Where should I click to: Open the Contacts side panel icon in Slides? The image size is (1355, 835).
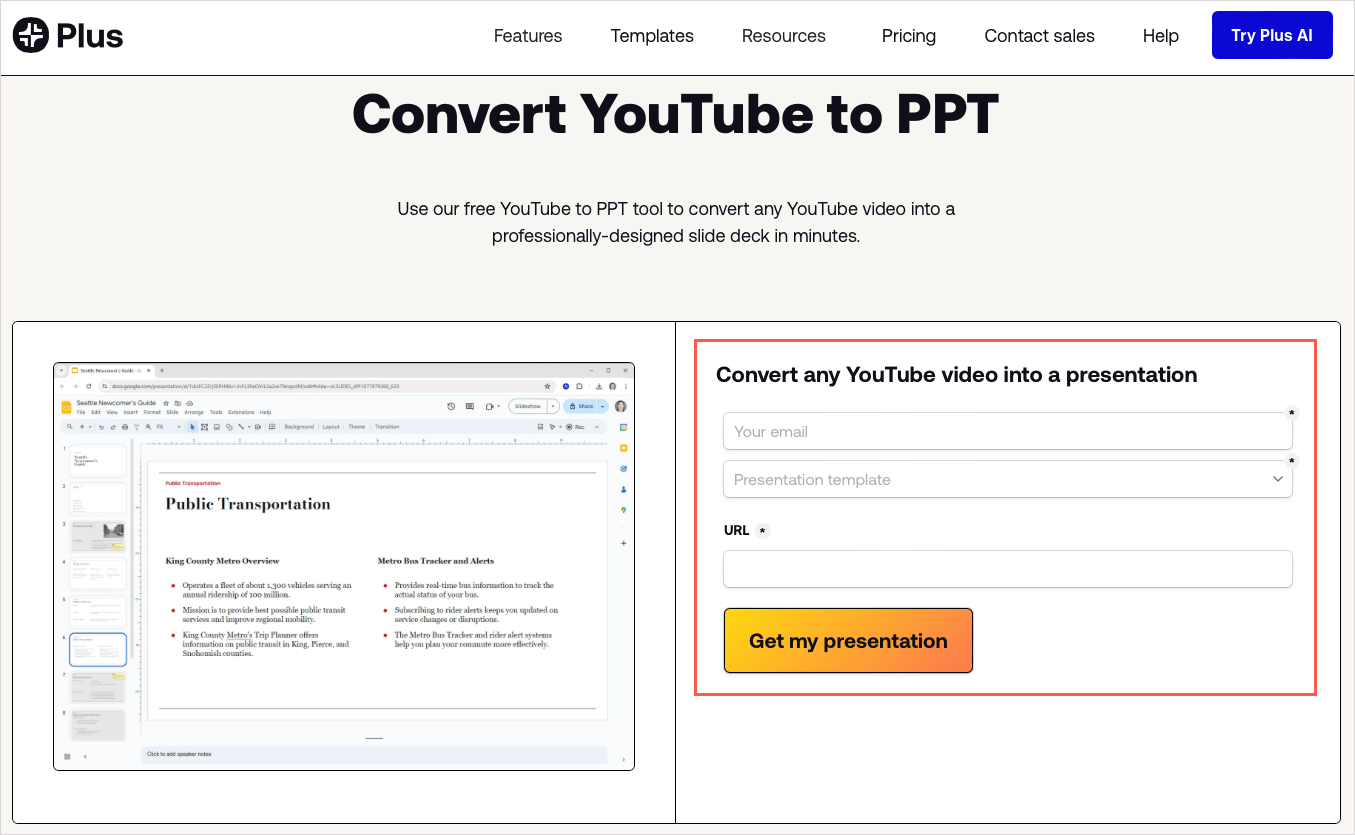[x=623, y=490]
